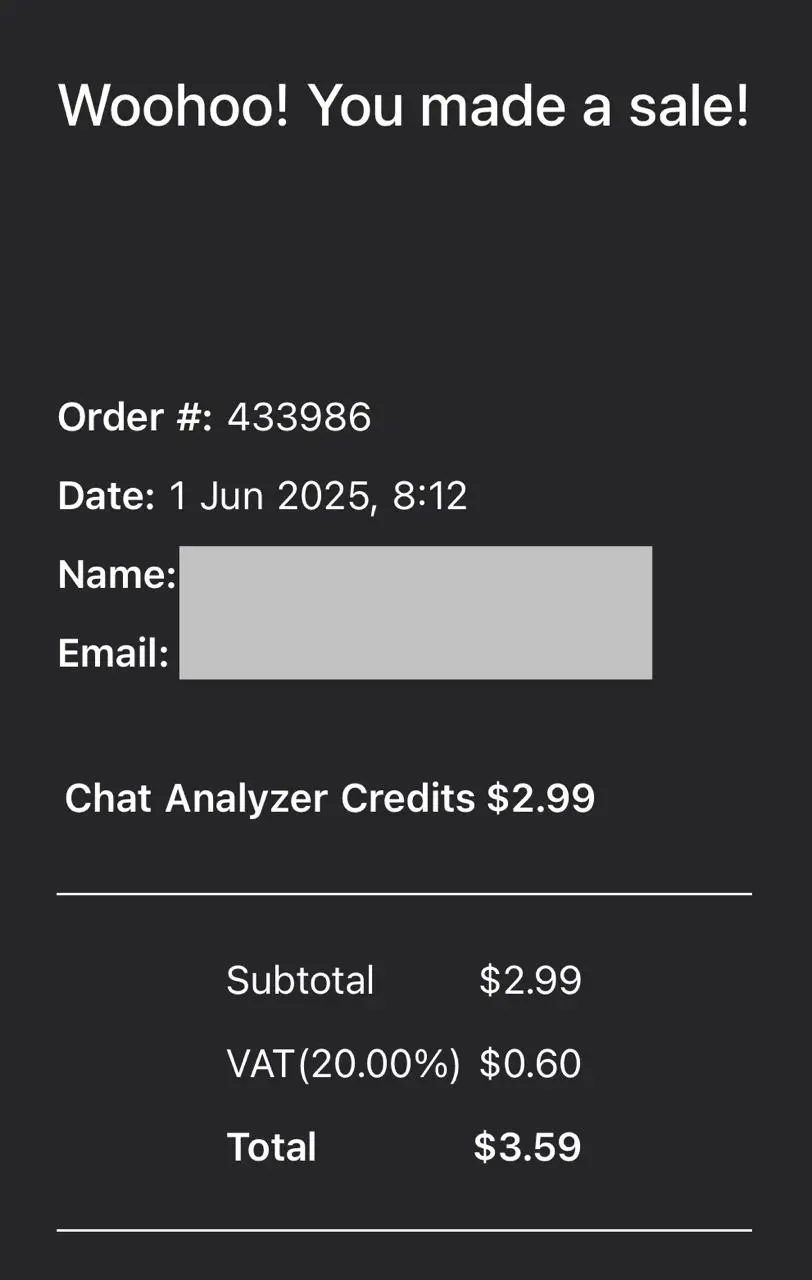
Task: Click the Subtotal amount $2.99
Action: pyautogui.click(x=530, y=981)
